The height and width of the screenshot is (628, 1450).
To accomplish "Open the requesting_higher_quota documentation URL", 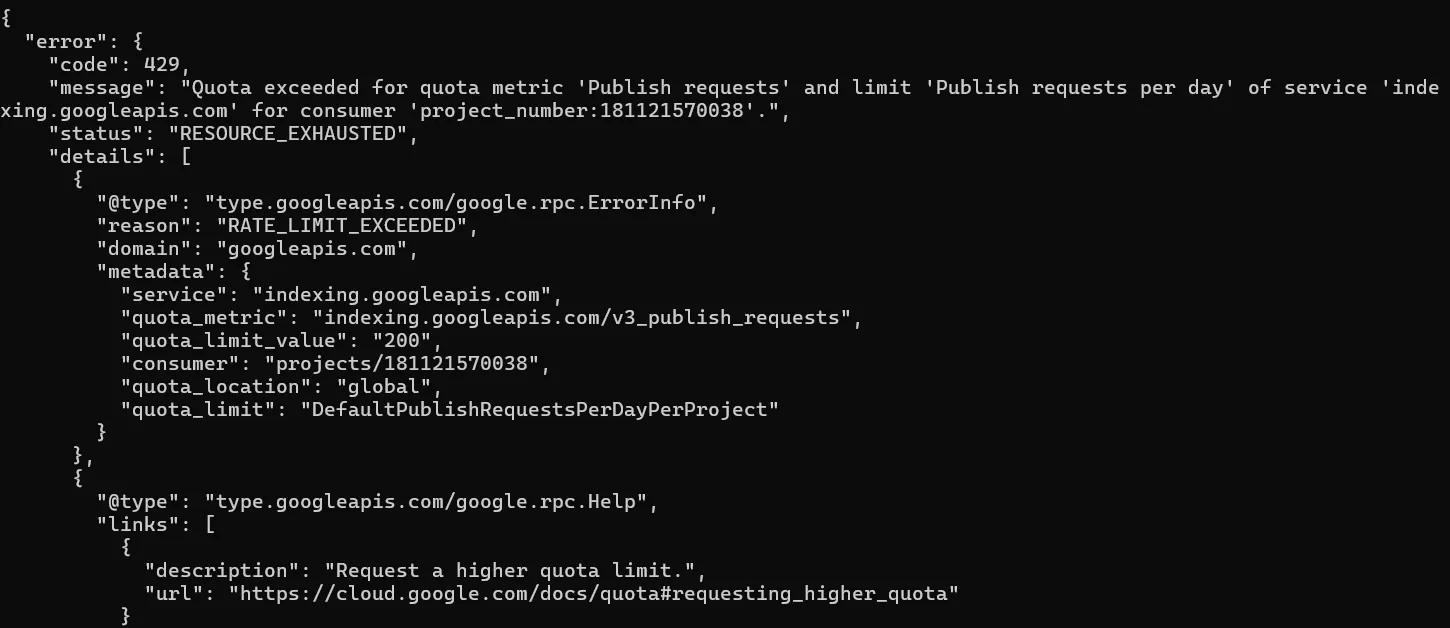I will (594, 594).
